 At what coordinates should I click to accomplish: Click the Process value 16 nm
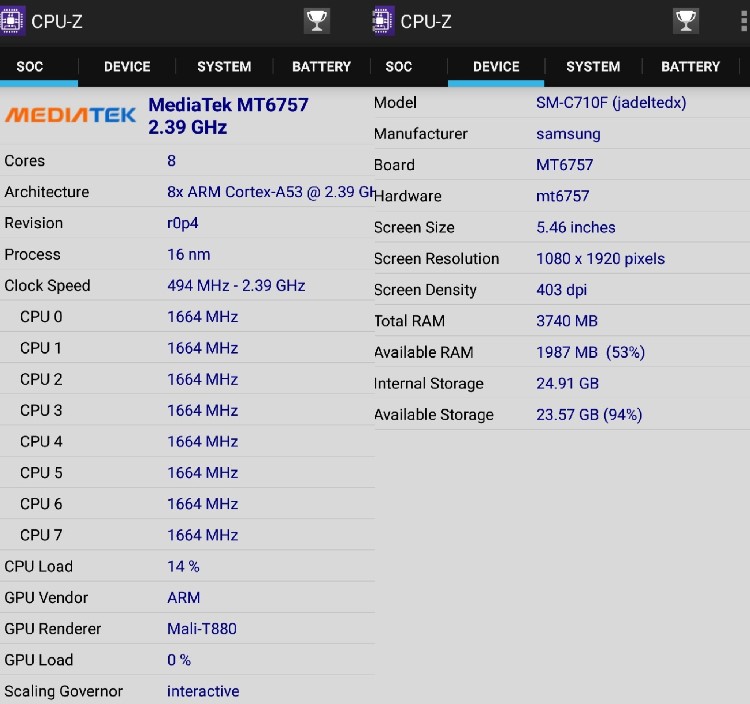(188, 254)
